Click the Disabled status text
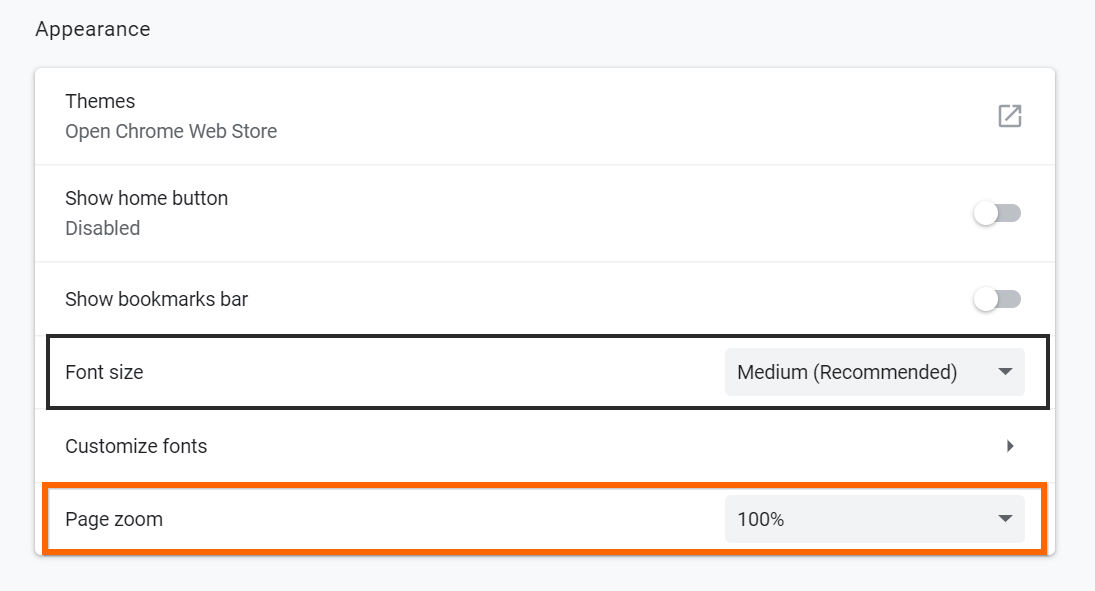The width and height of the screenshot is (1095, 591). click(x=102, y=228)
